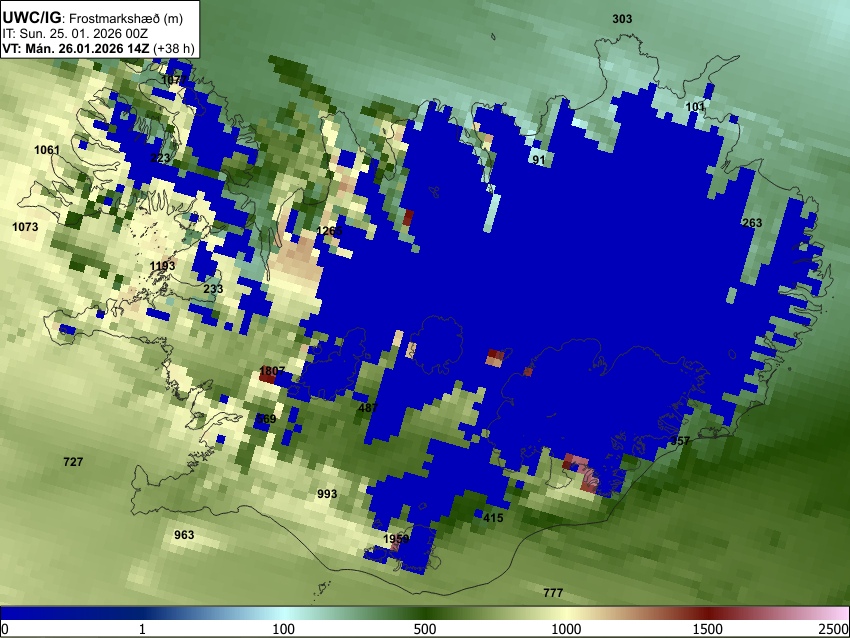850x638 pixels.
Task: Click the map value 223
Action: [160, 158]
